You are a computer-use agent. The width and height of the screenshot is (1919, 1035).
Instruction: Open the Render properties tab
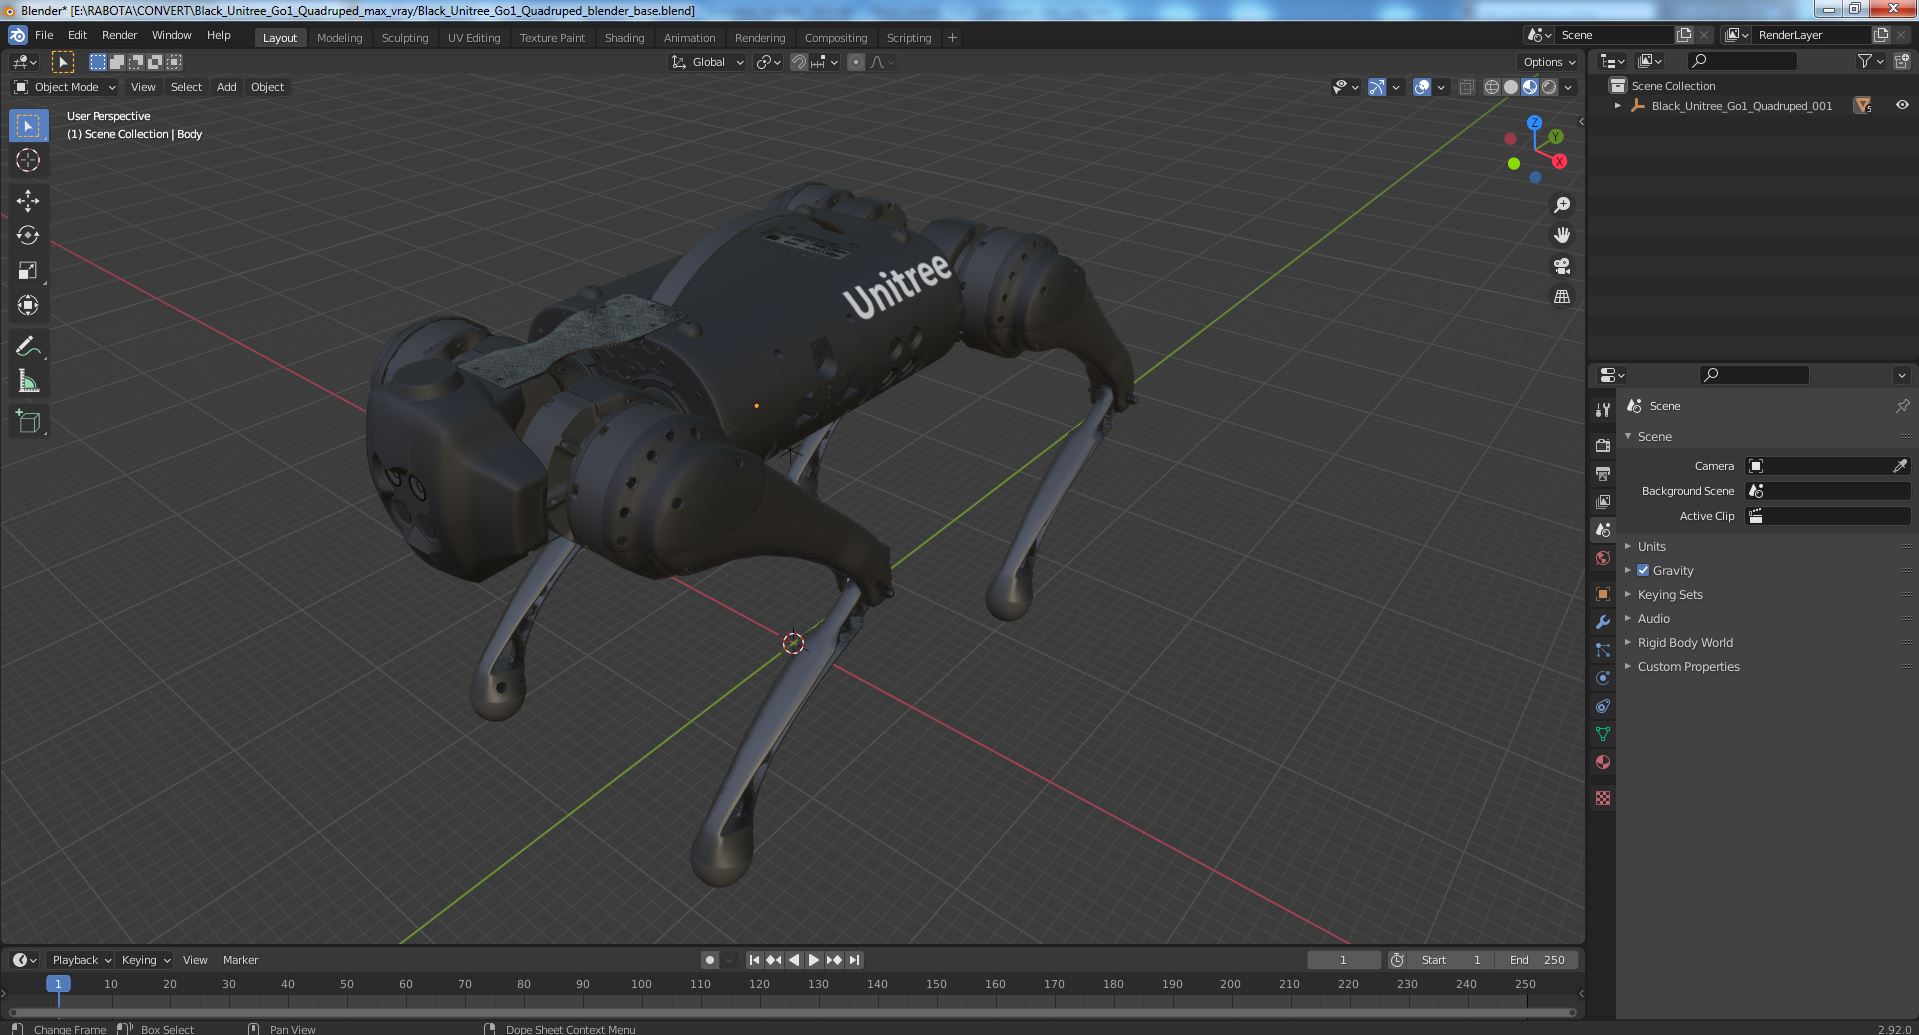(x=1603, y=445)
